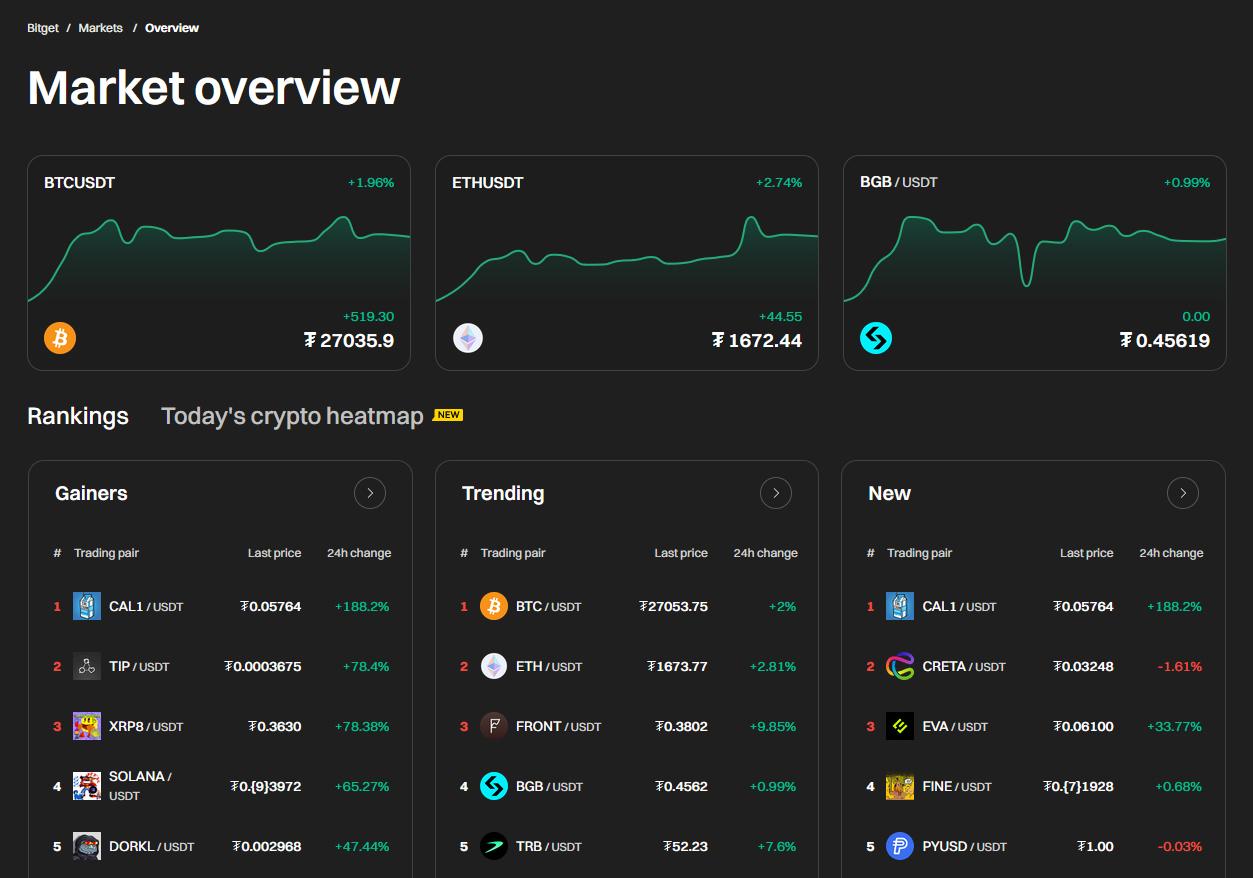
Task: Click XRP8 coin icon in Gainers
Action: point(87,726)
